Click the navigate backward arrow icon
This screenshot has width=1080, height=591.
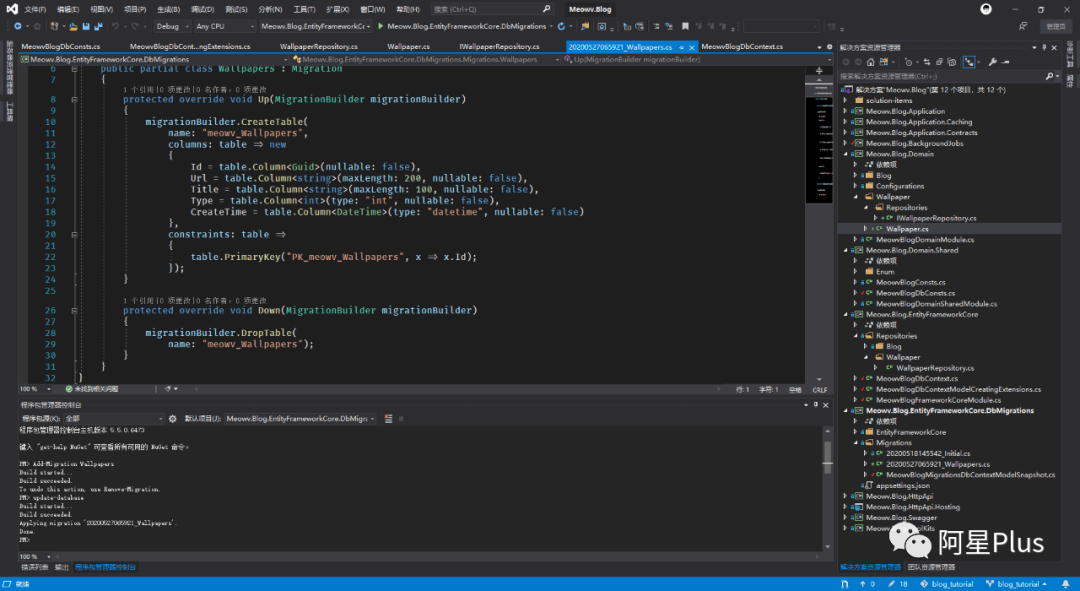click(x=18, y=26)
